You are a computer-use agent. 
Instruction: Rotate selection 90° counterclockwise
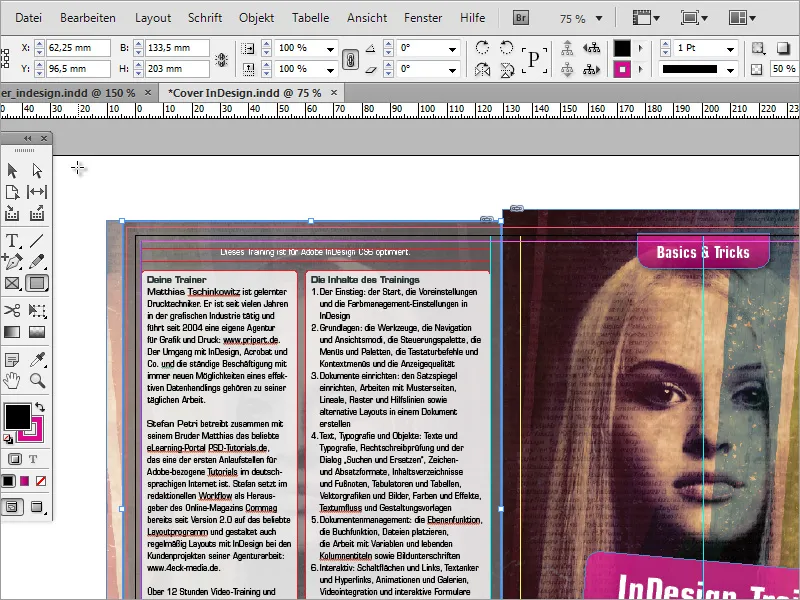point(506,48)
